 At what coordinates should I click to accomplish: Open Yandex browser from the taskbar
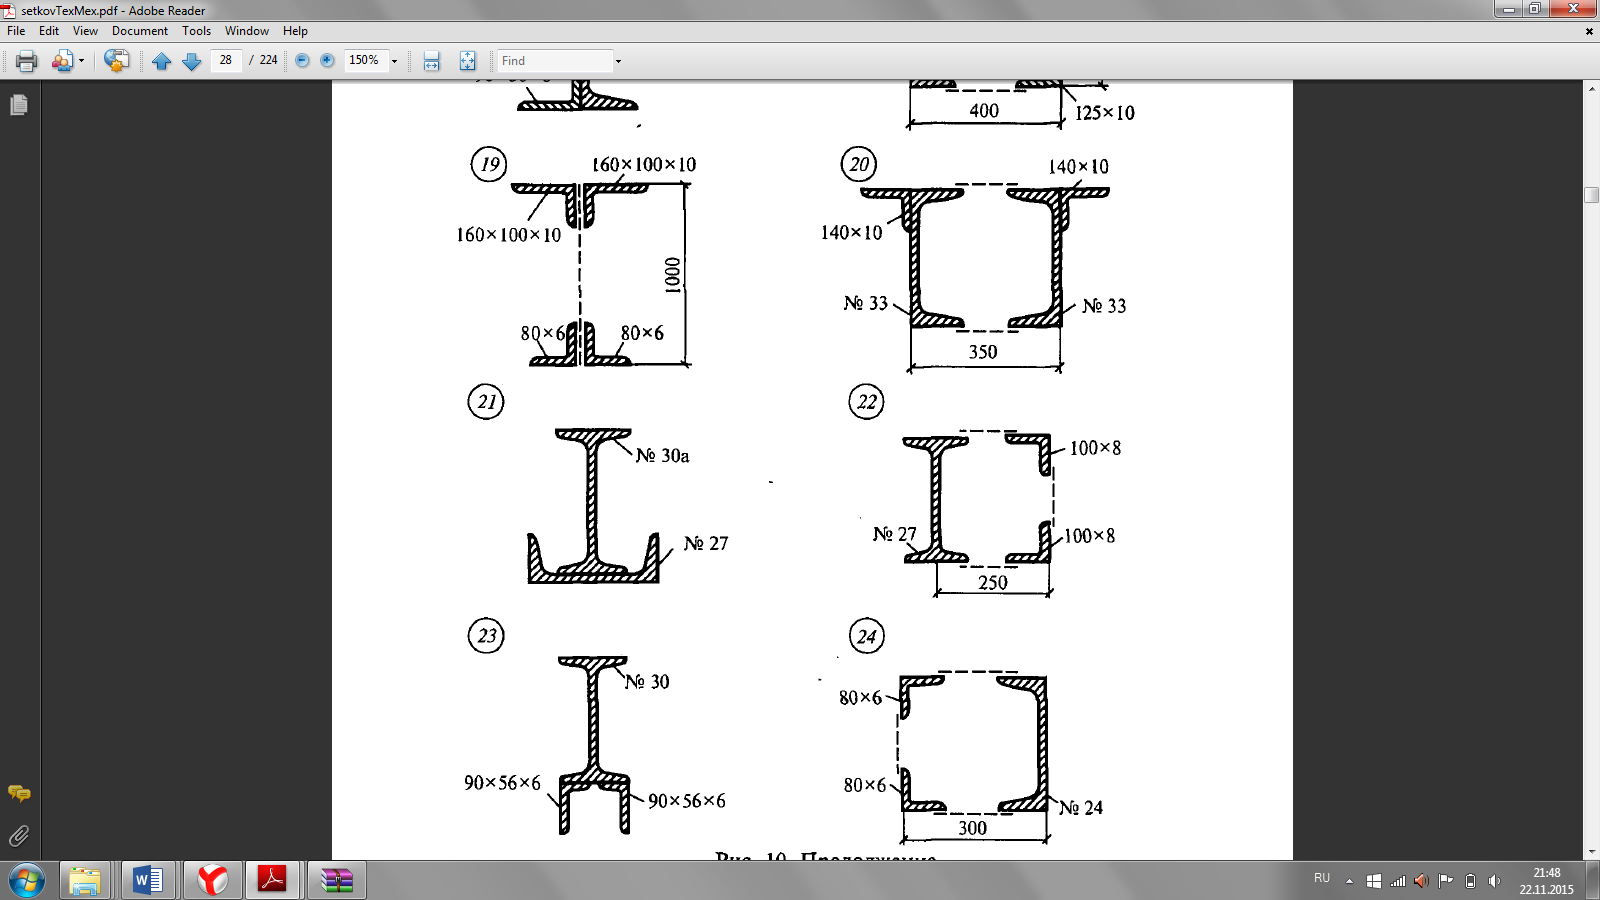211,881
